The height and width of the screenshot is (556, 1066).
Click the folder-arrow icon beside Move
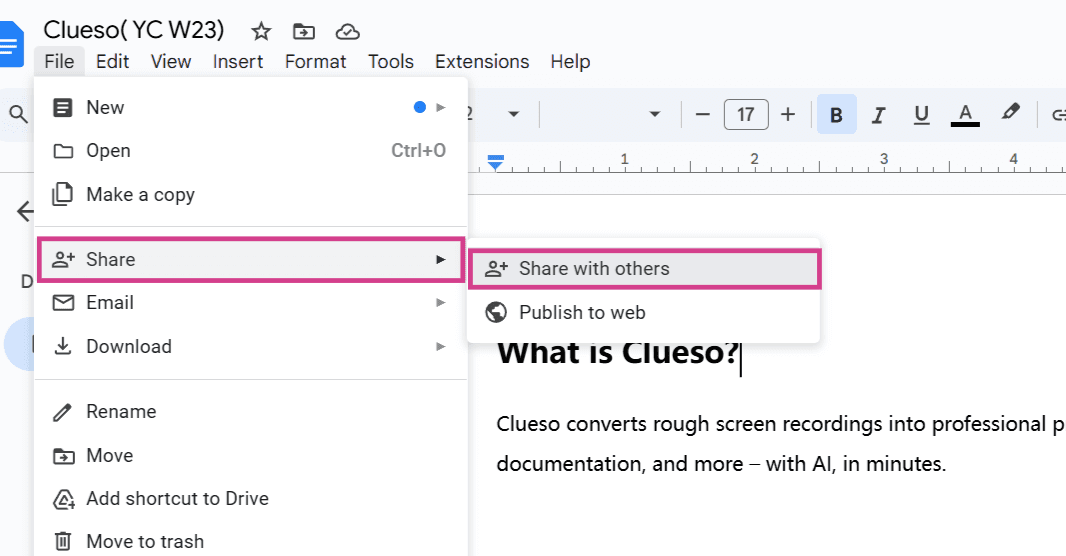63,455
